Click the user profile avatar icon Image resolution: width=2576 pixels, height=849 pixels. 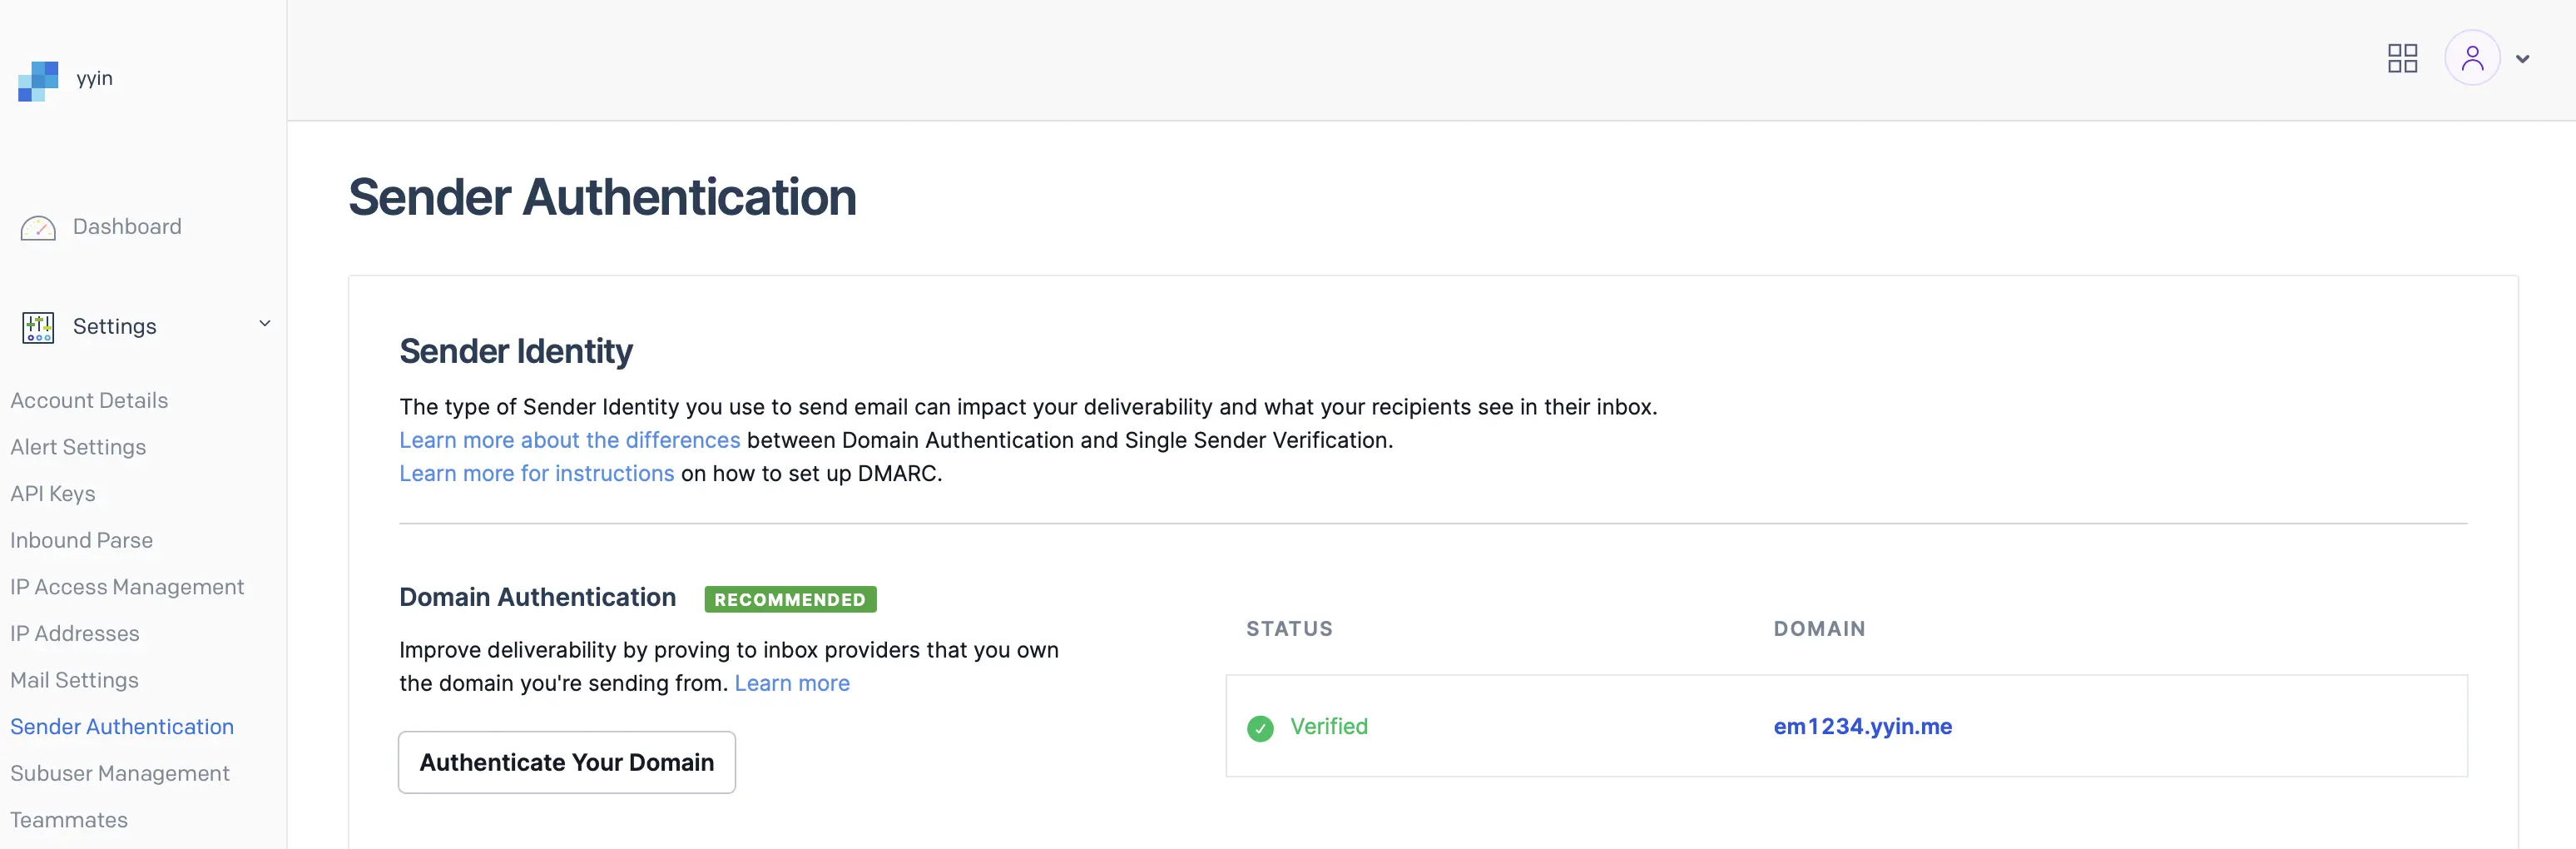pyautogui.click(x=2472, y=58)
